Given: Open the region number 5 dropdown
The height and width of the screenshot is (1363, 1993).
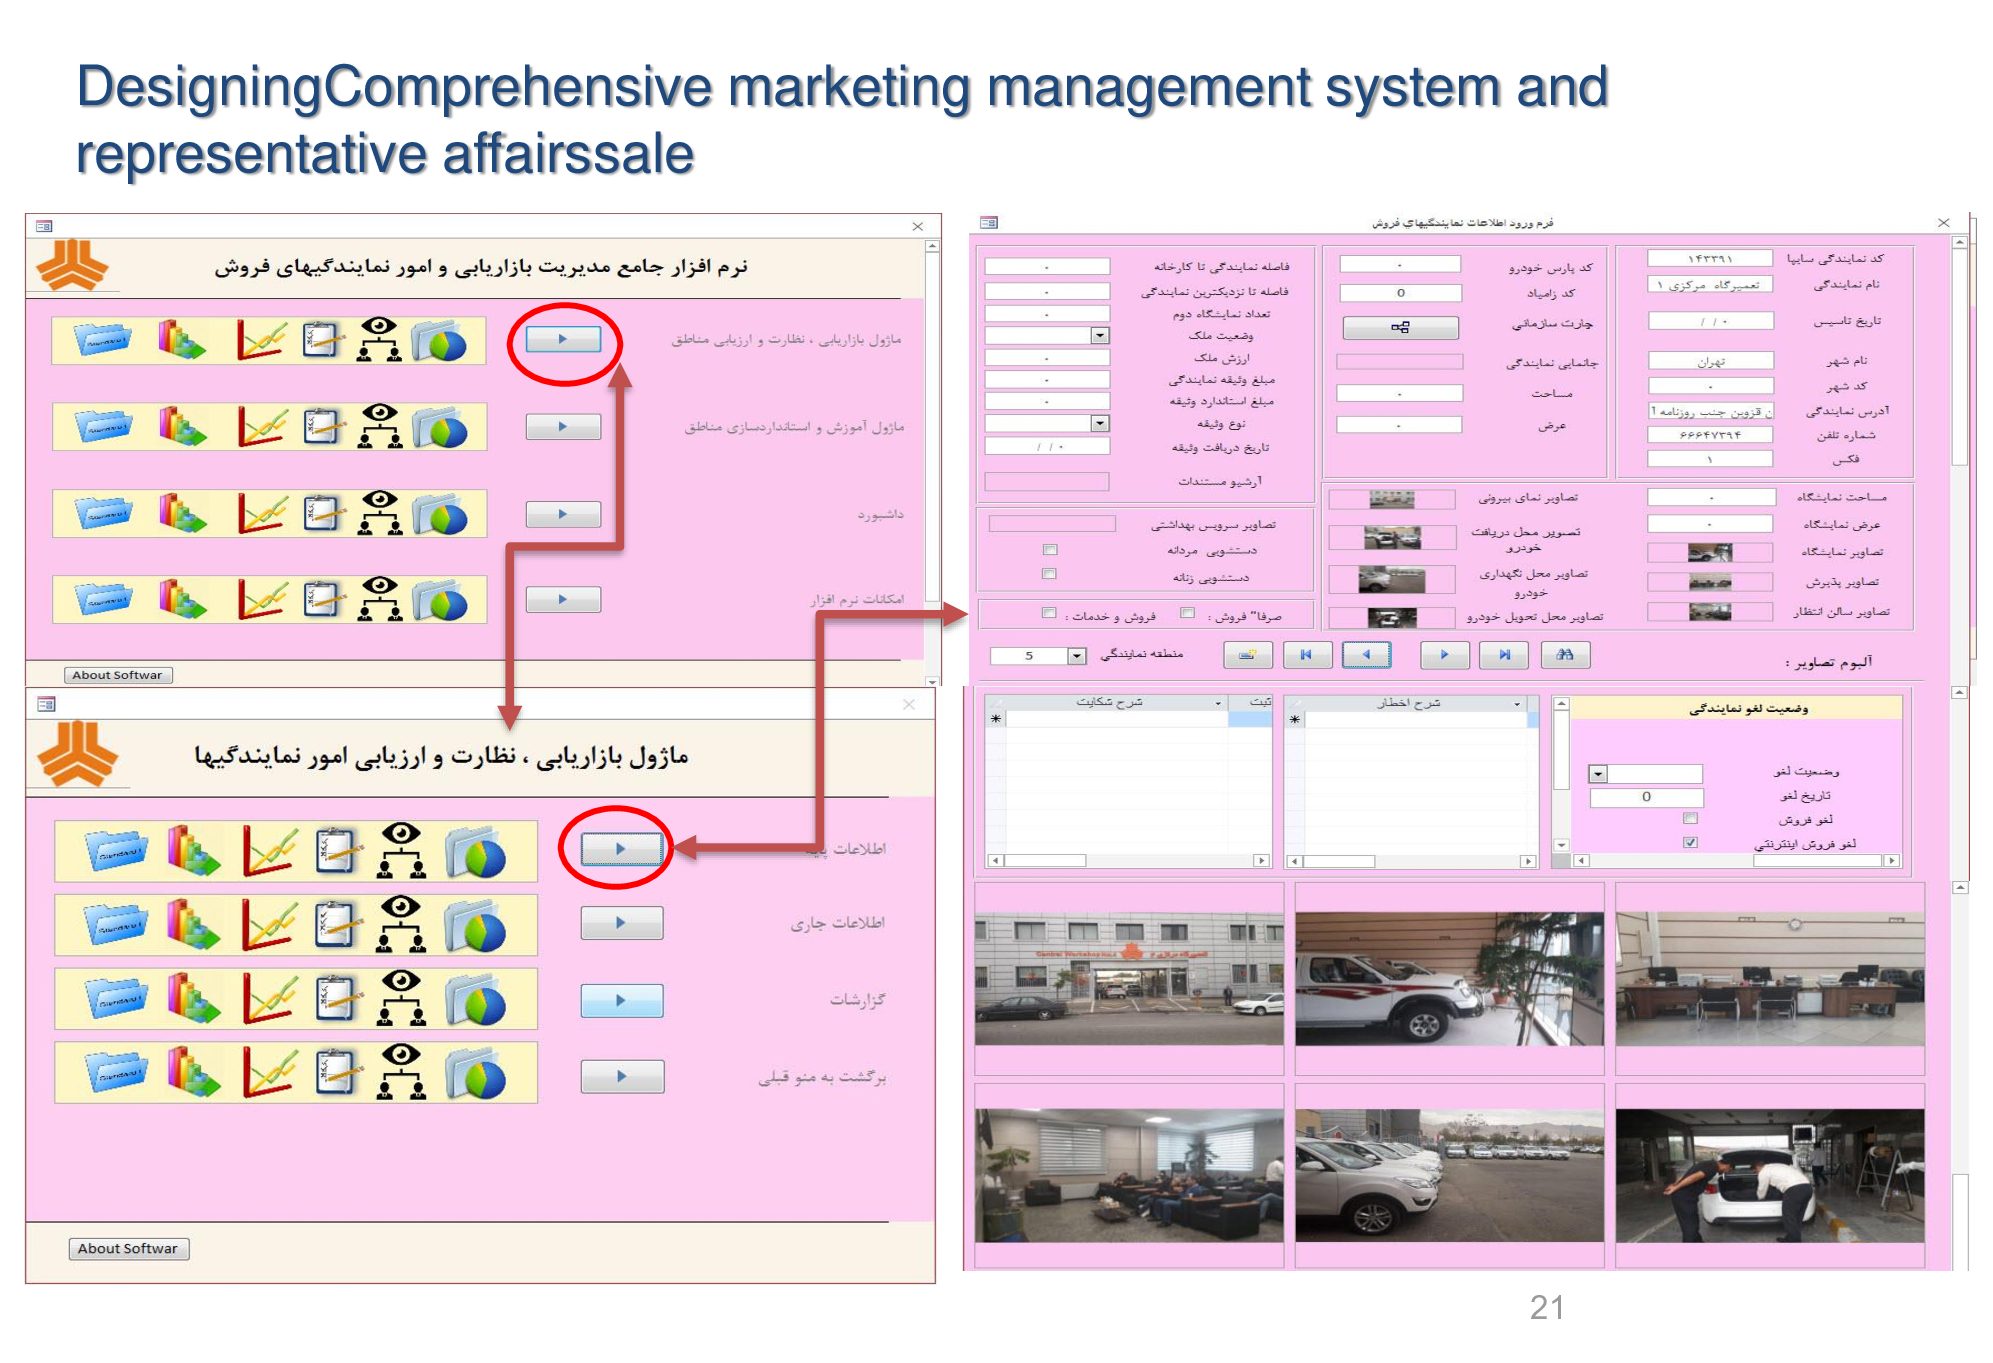Looking at the screenshot, I should (1076, 656).
